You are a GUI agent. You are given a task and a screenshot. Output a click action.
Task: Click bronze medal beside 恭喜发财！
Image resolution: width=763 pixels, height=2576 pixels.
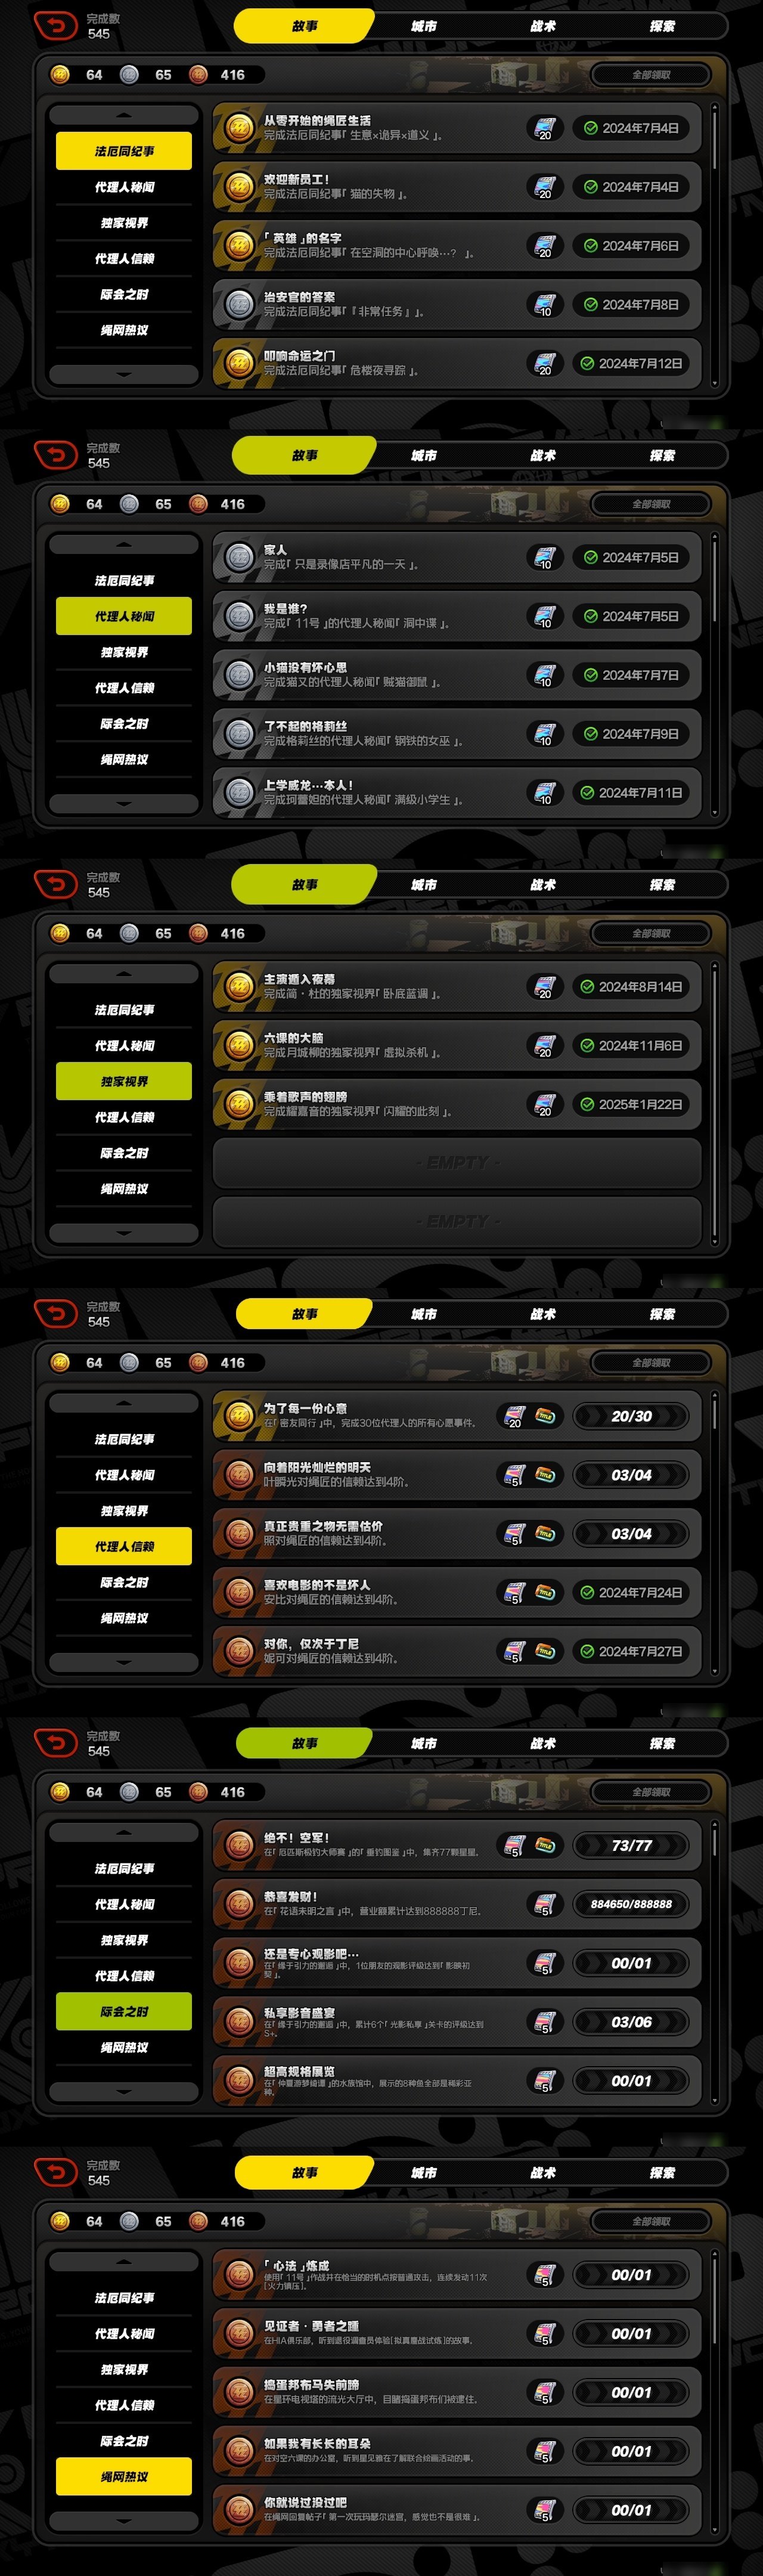coord(239,1904)
